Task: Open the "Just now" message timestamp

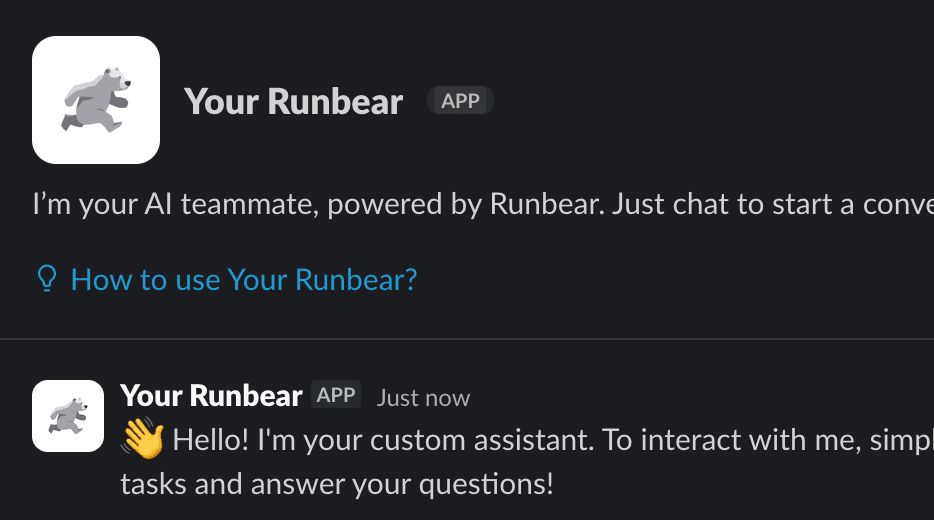Action: coord(423,398)
